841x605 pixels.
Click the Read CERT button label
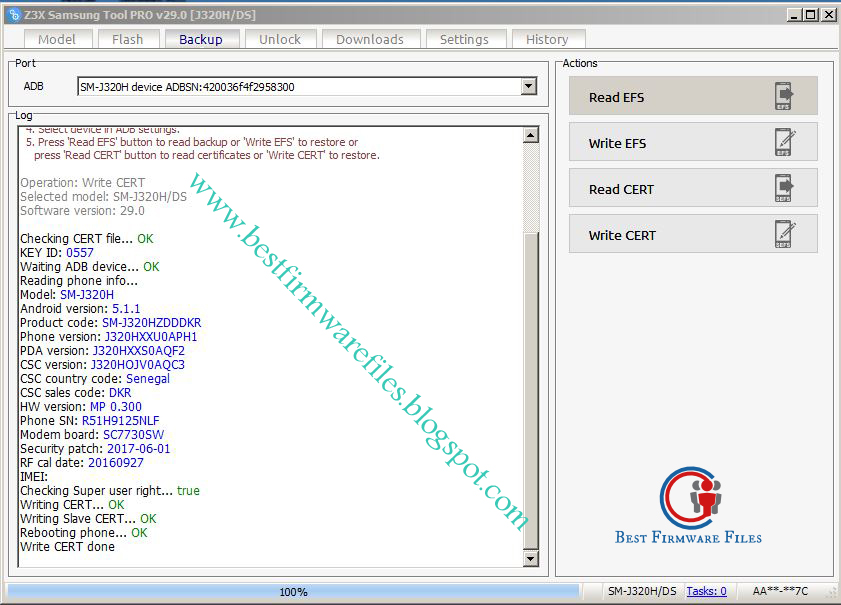point(621,190)
